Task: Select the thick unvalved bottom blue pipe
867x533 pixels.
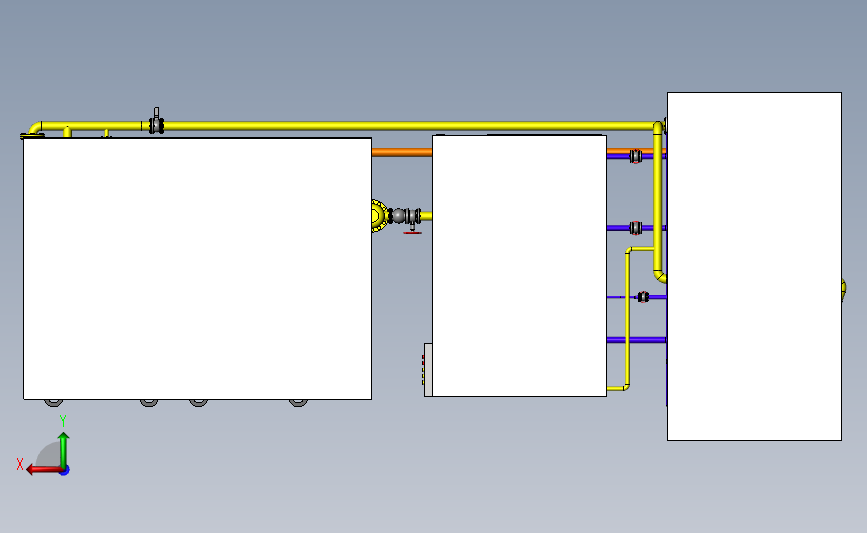Action: tap(636, 339)
